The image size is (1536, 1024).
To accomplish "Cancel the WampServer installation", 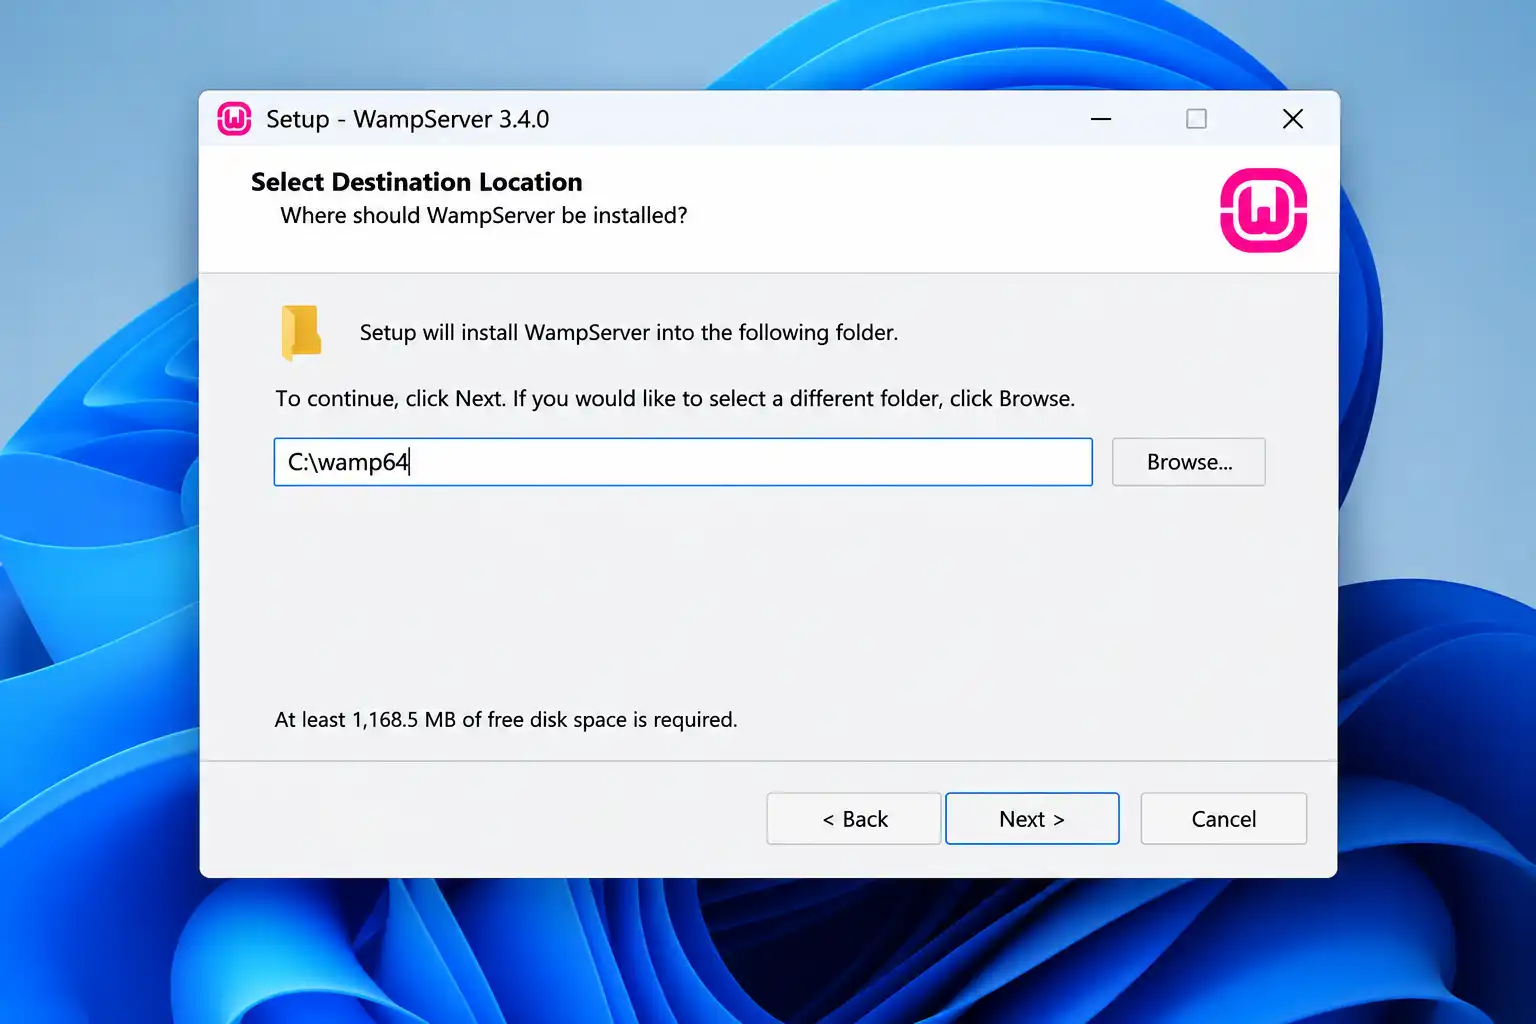I will coord(1224,819).
